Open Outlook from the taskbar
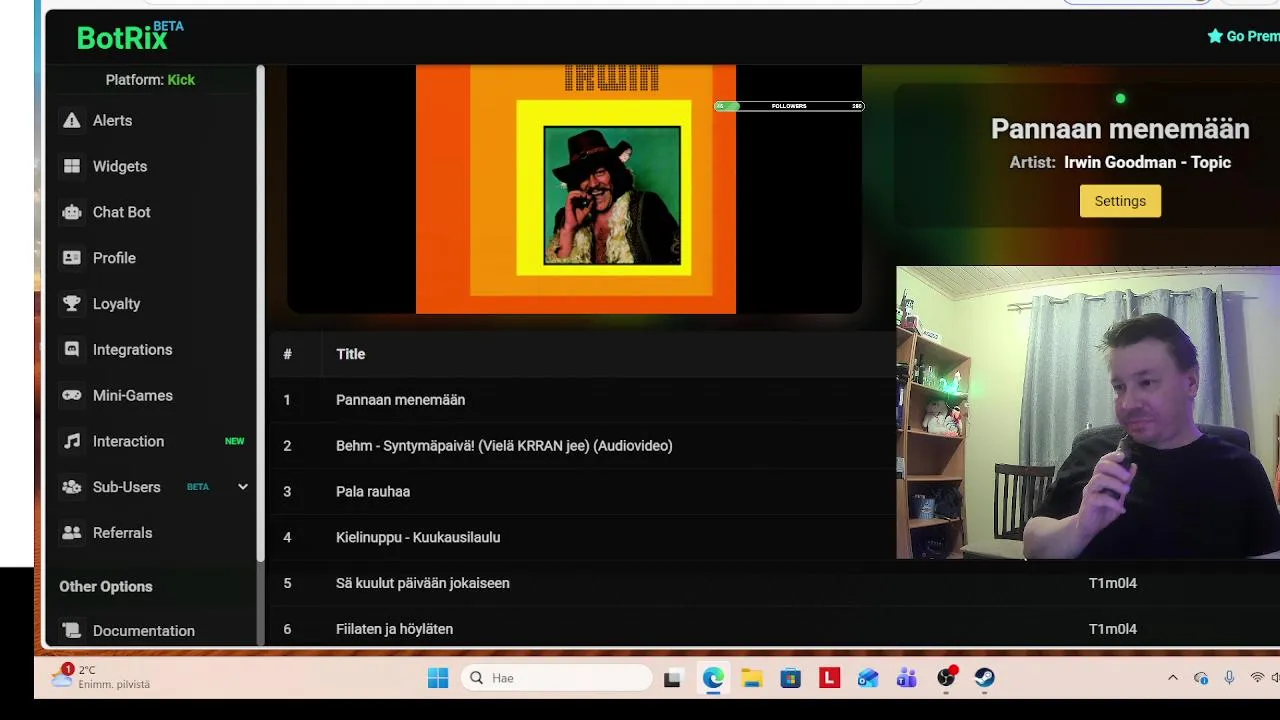Viewport: 1280px width, 720px height. click(x=868, y=678)
